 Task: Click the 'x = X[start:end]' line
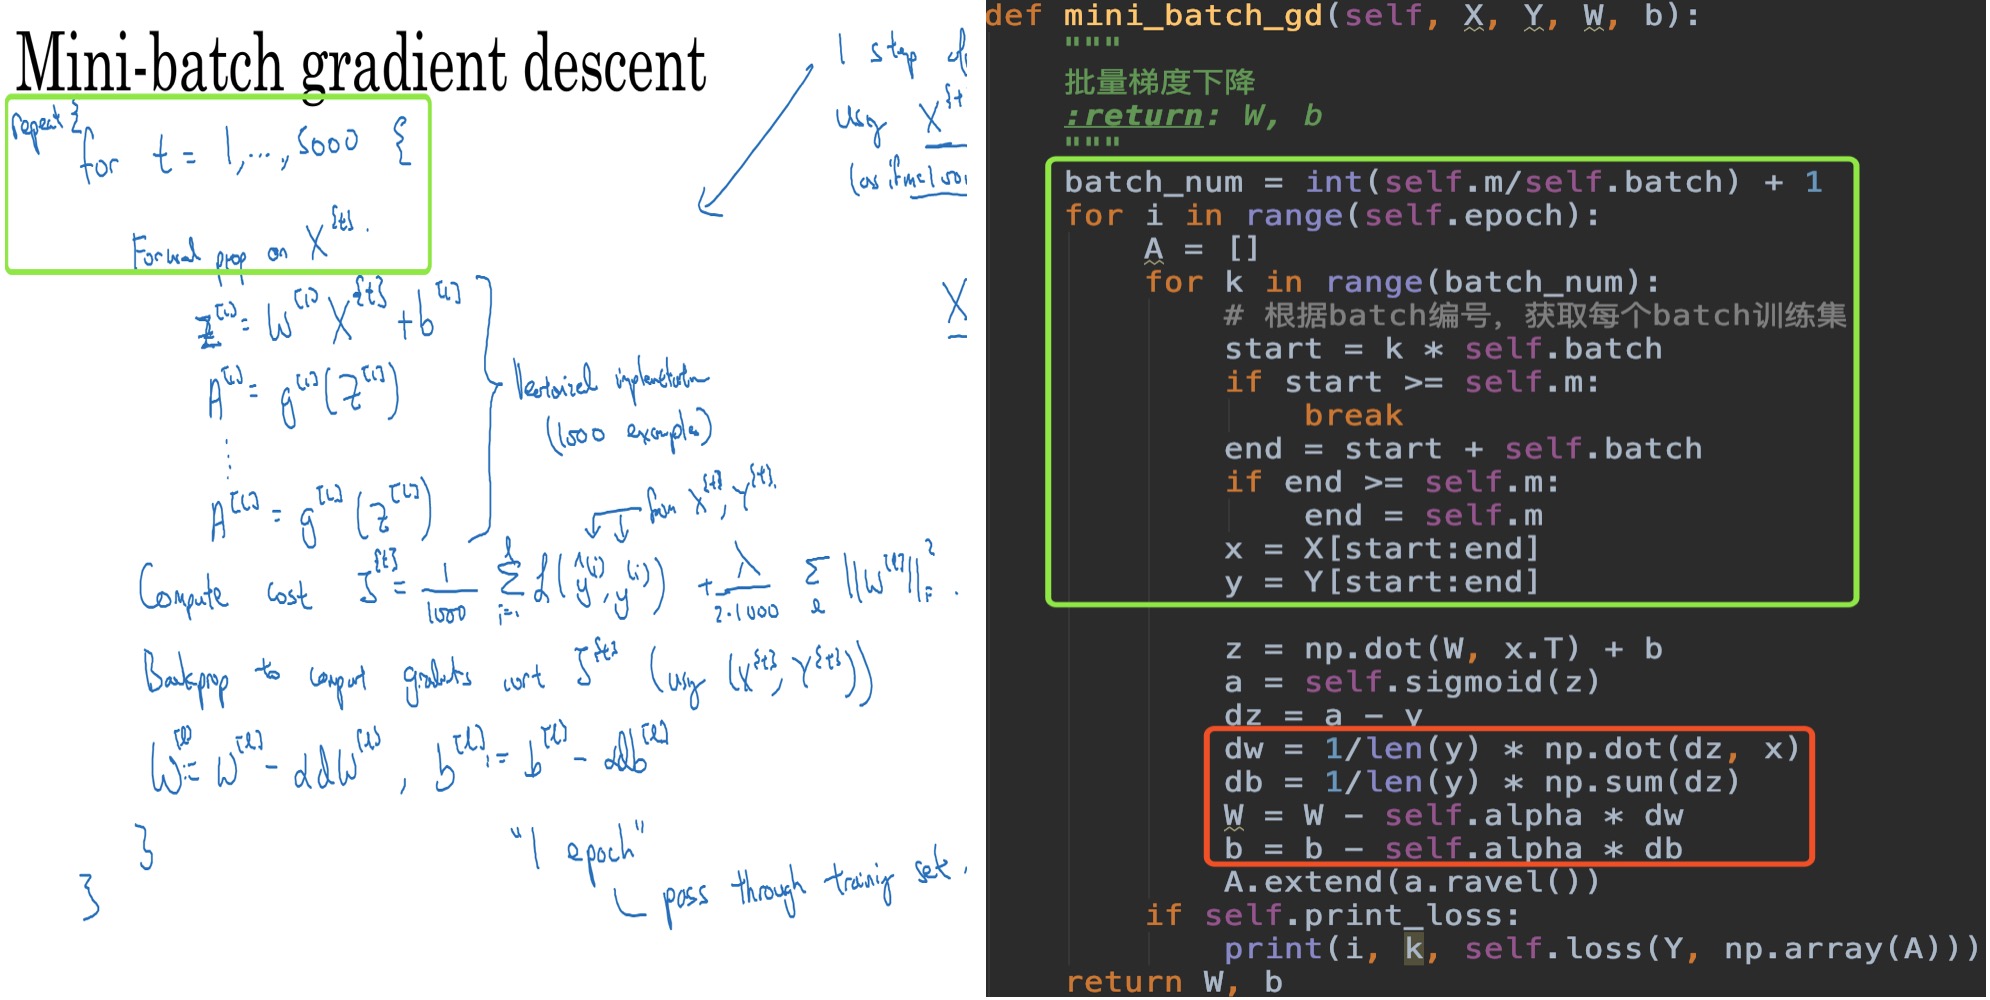(1381, 549)
